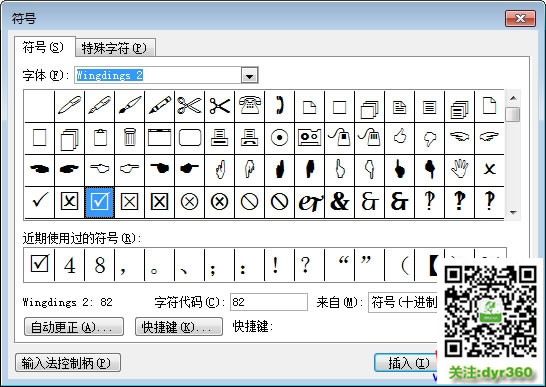Pick the thumbs up symbol
This screenshot has height=387, width=546.
pos(399,138)
